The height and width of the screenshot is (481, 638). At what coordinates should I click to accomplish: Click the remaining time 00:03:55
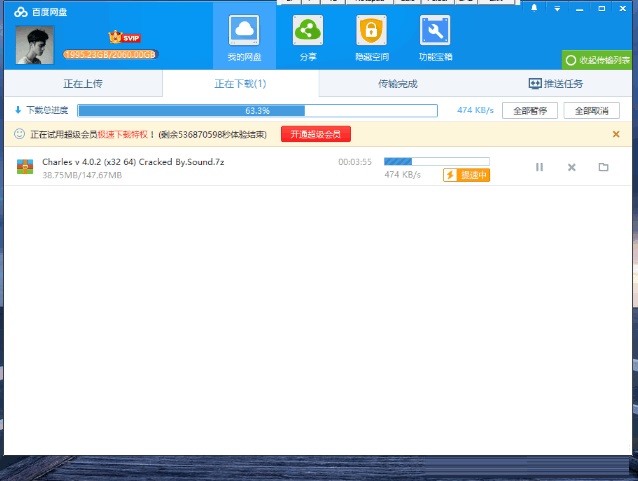(x=355, y=162)
